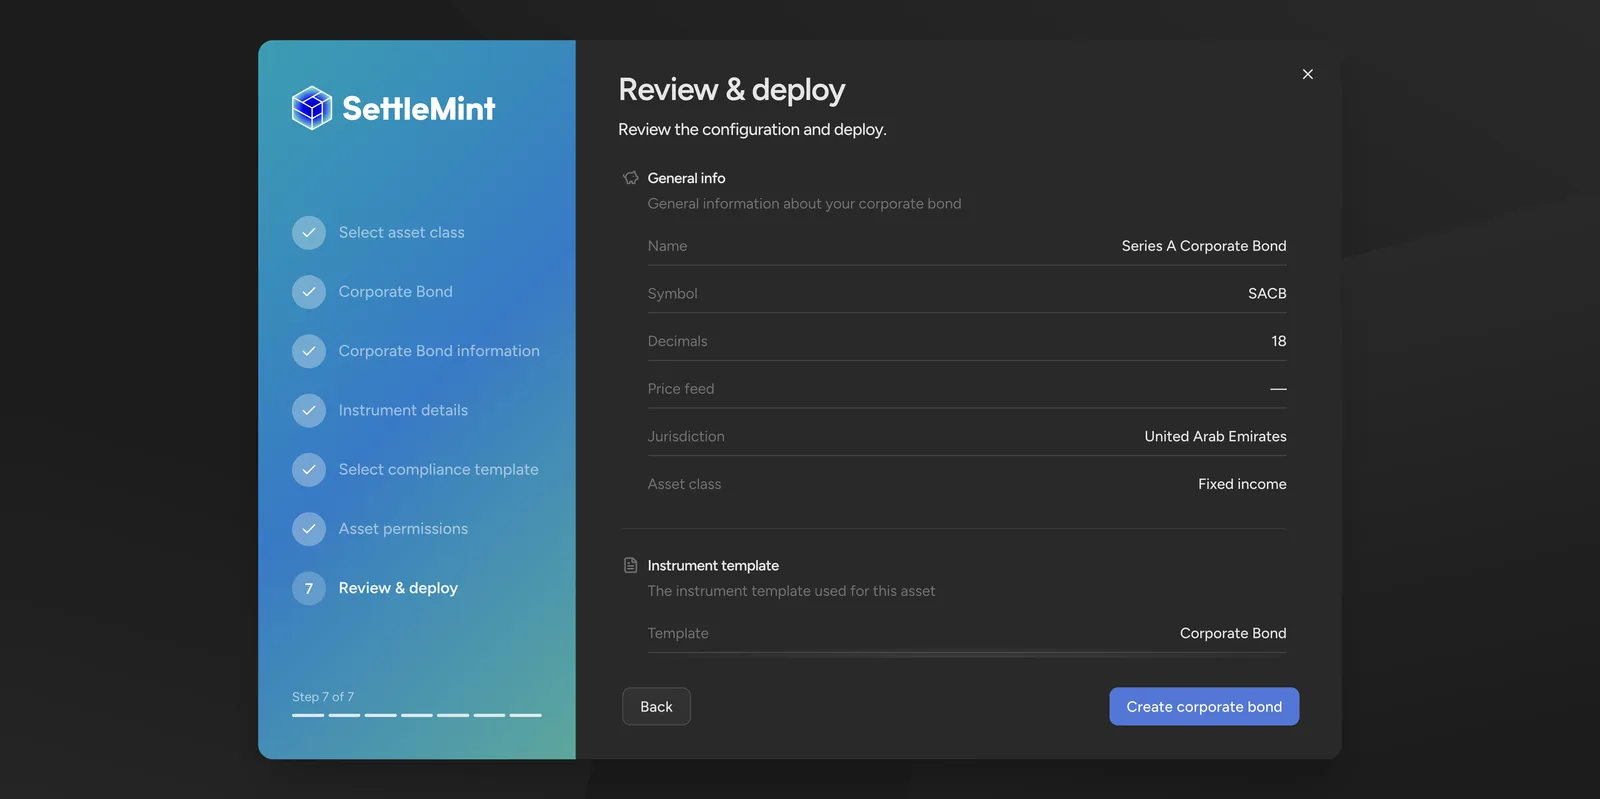Viewport: 1600px width, 799px height.
Task: Click checkmark icon beside Instrument details
Action: (309, 410)
